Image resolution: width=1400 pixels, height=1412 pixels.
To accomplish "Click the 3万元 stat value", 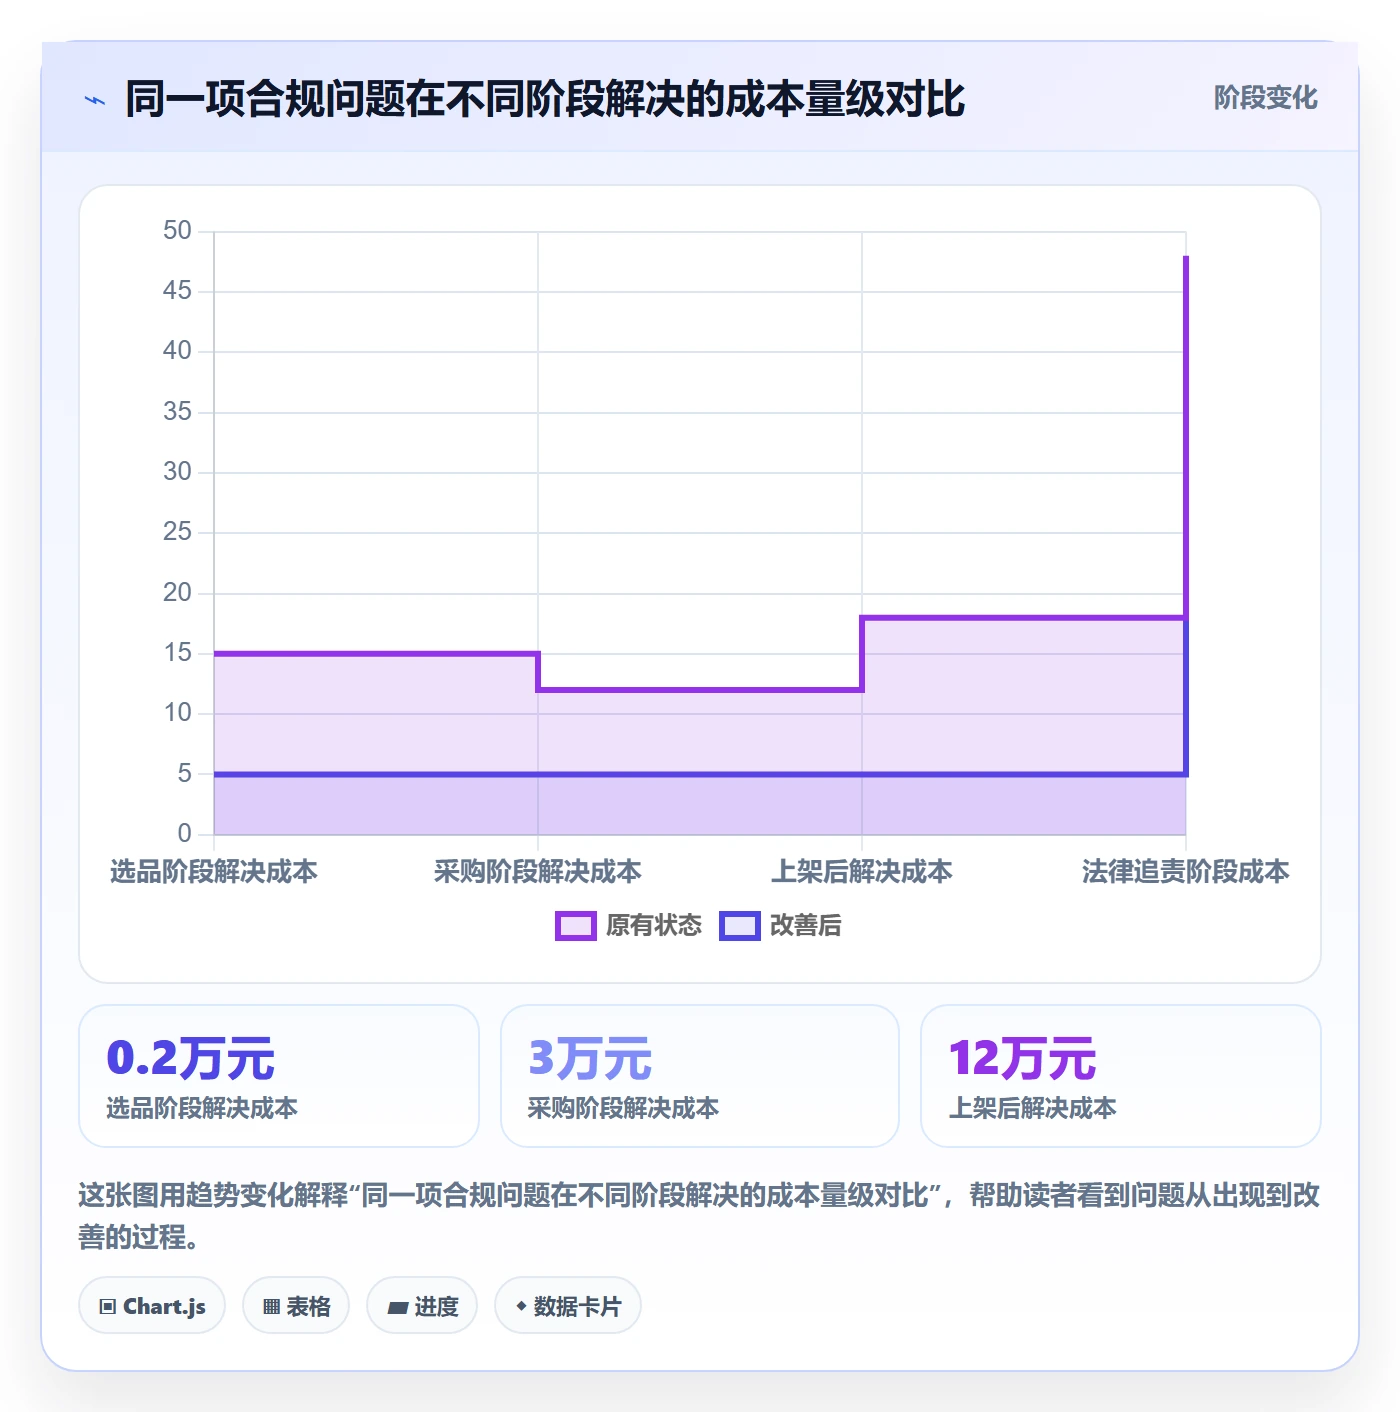I will pos(590,1058).
